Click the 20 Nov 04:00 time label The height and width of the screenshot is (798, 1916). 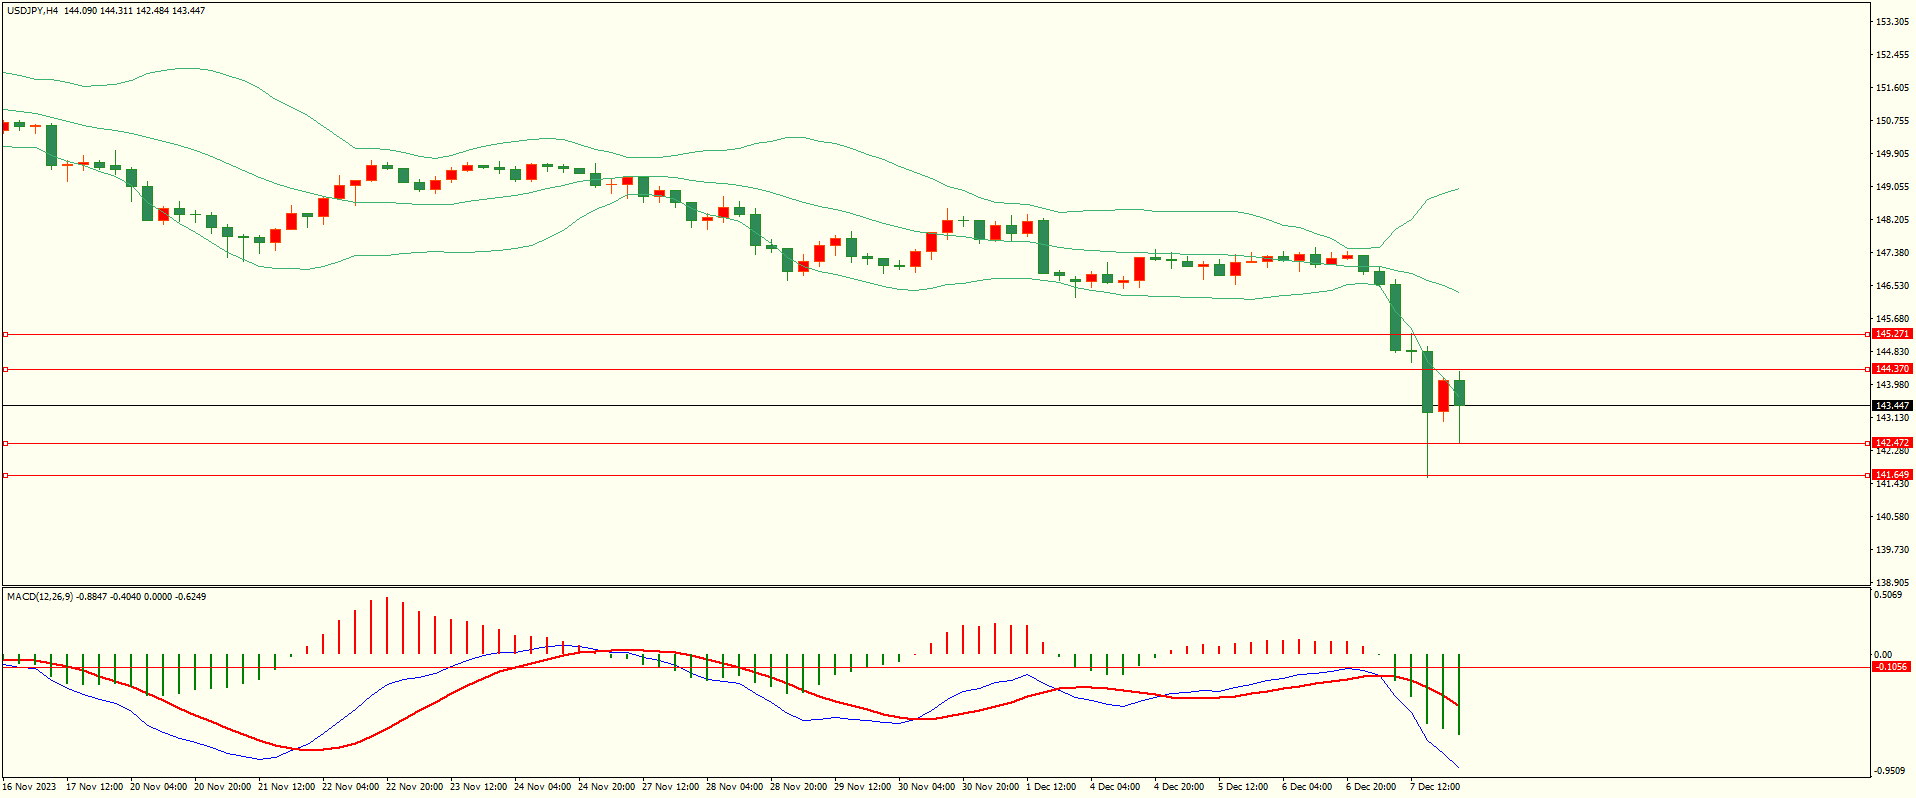[x=158, y=787]
